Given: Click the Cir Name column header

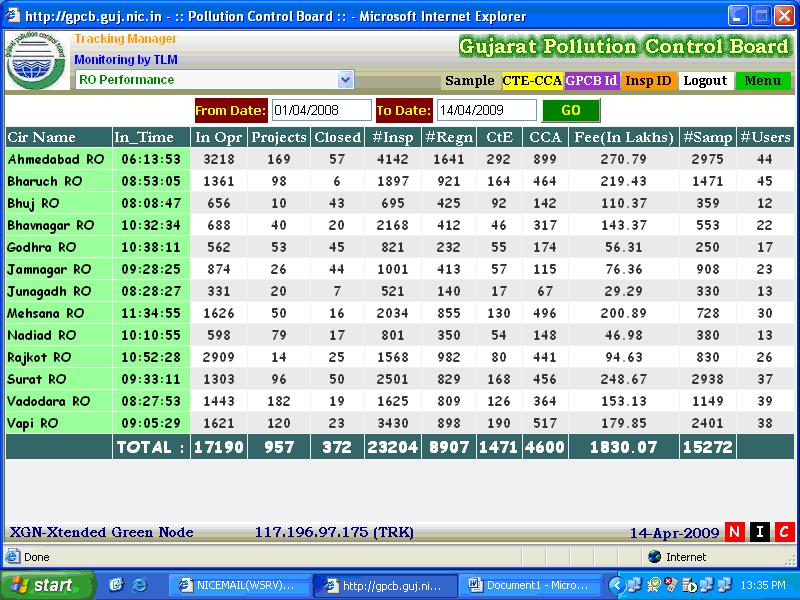Looking at the screenshot, I should pyautogui.click(x=59, y=137).
